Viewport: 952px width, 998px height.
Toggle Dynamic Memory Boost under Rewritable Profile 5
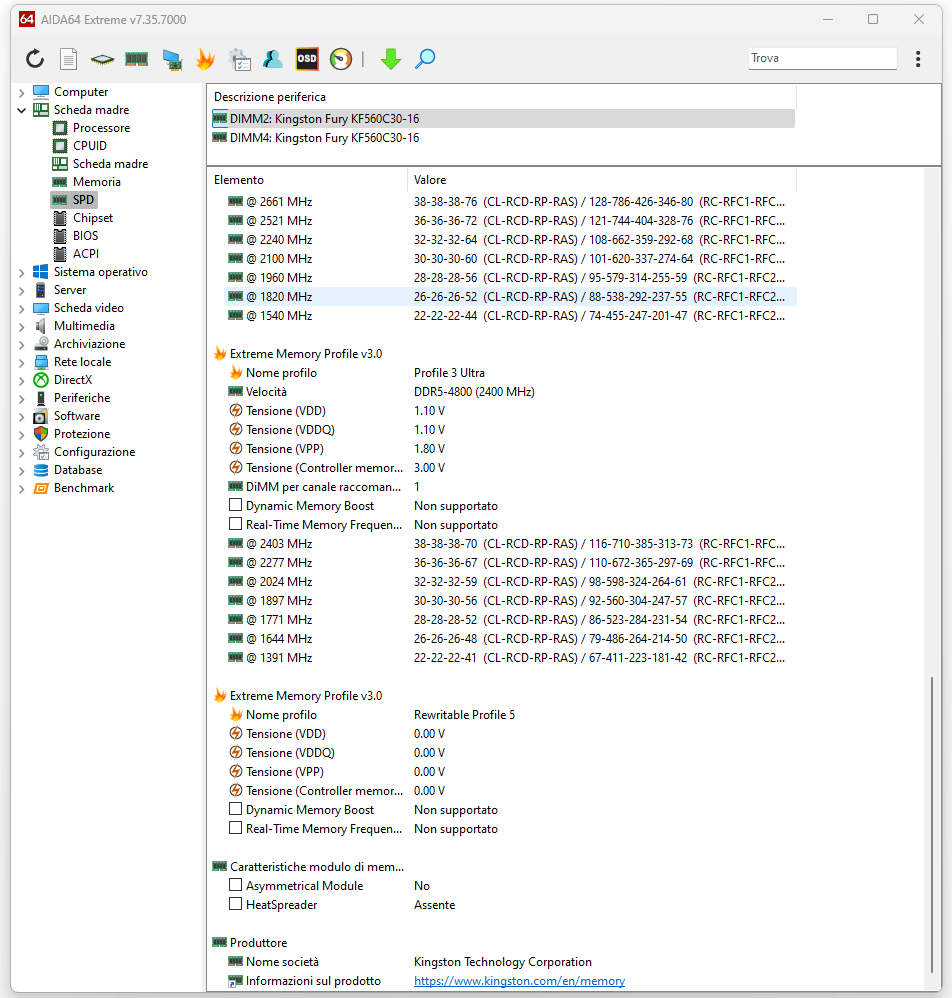point(235,810)
